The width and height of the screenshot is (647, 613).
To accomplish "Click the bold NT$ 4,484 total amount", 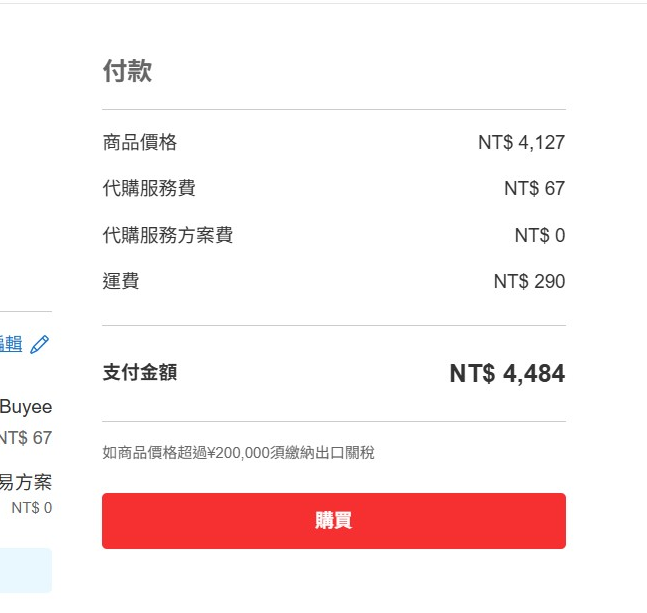I will point(507,373).
